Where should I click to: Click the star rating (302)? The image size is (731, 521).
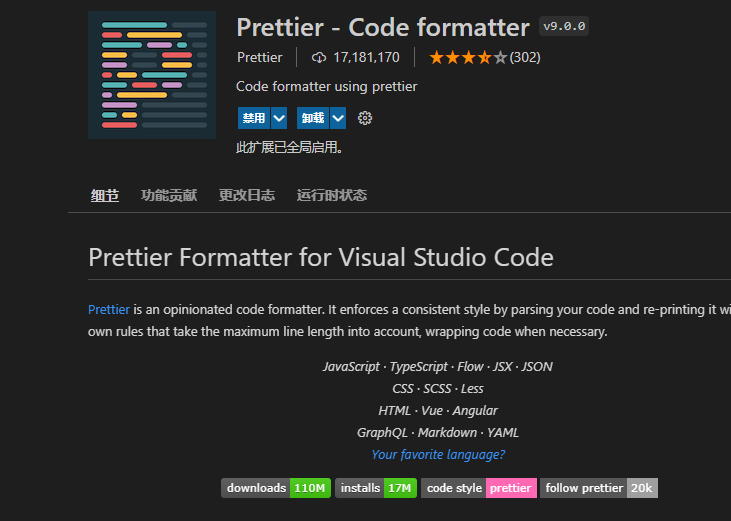coord(484,57)
